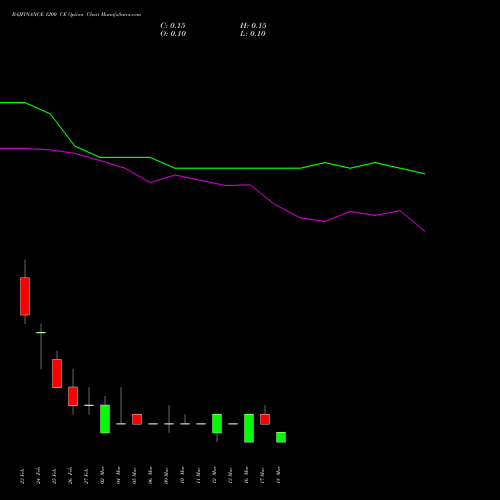
Task: Click the 18 Mar date label
Action: coord(278,475)
